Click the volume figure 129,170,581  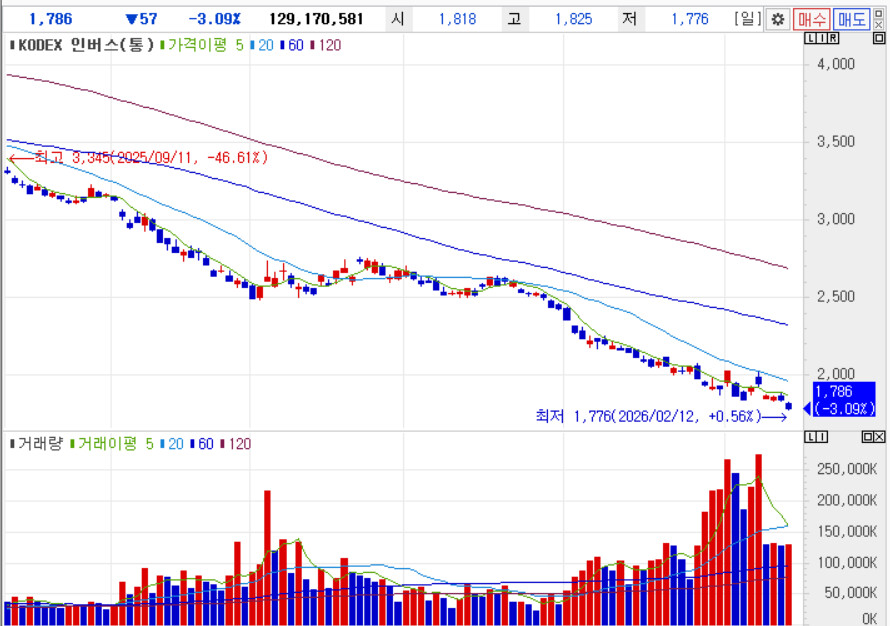(x=316, y=19)
